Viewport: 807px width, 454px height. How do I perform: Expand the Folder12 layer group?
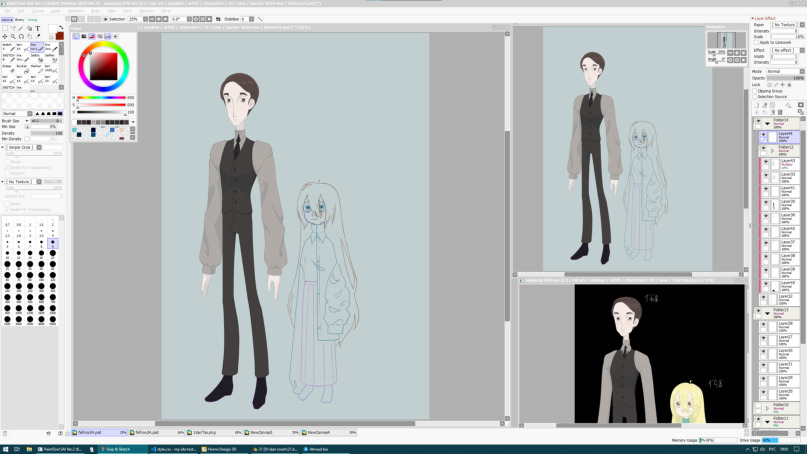coord(770,150)
